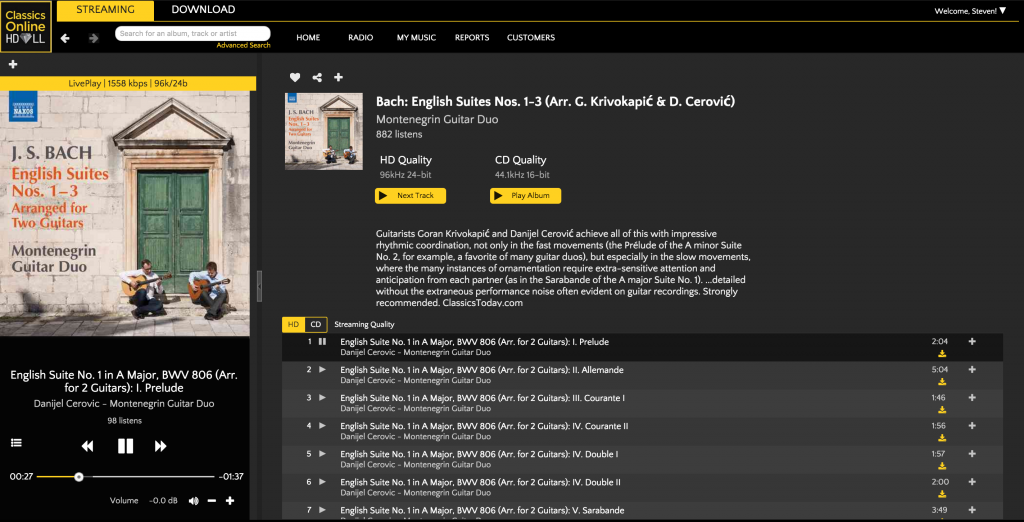
Task: Open the Montenegrin Guitar Duo artist link
Action: pos(437,120)
